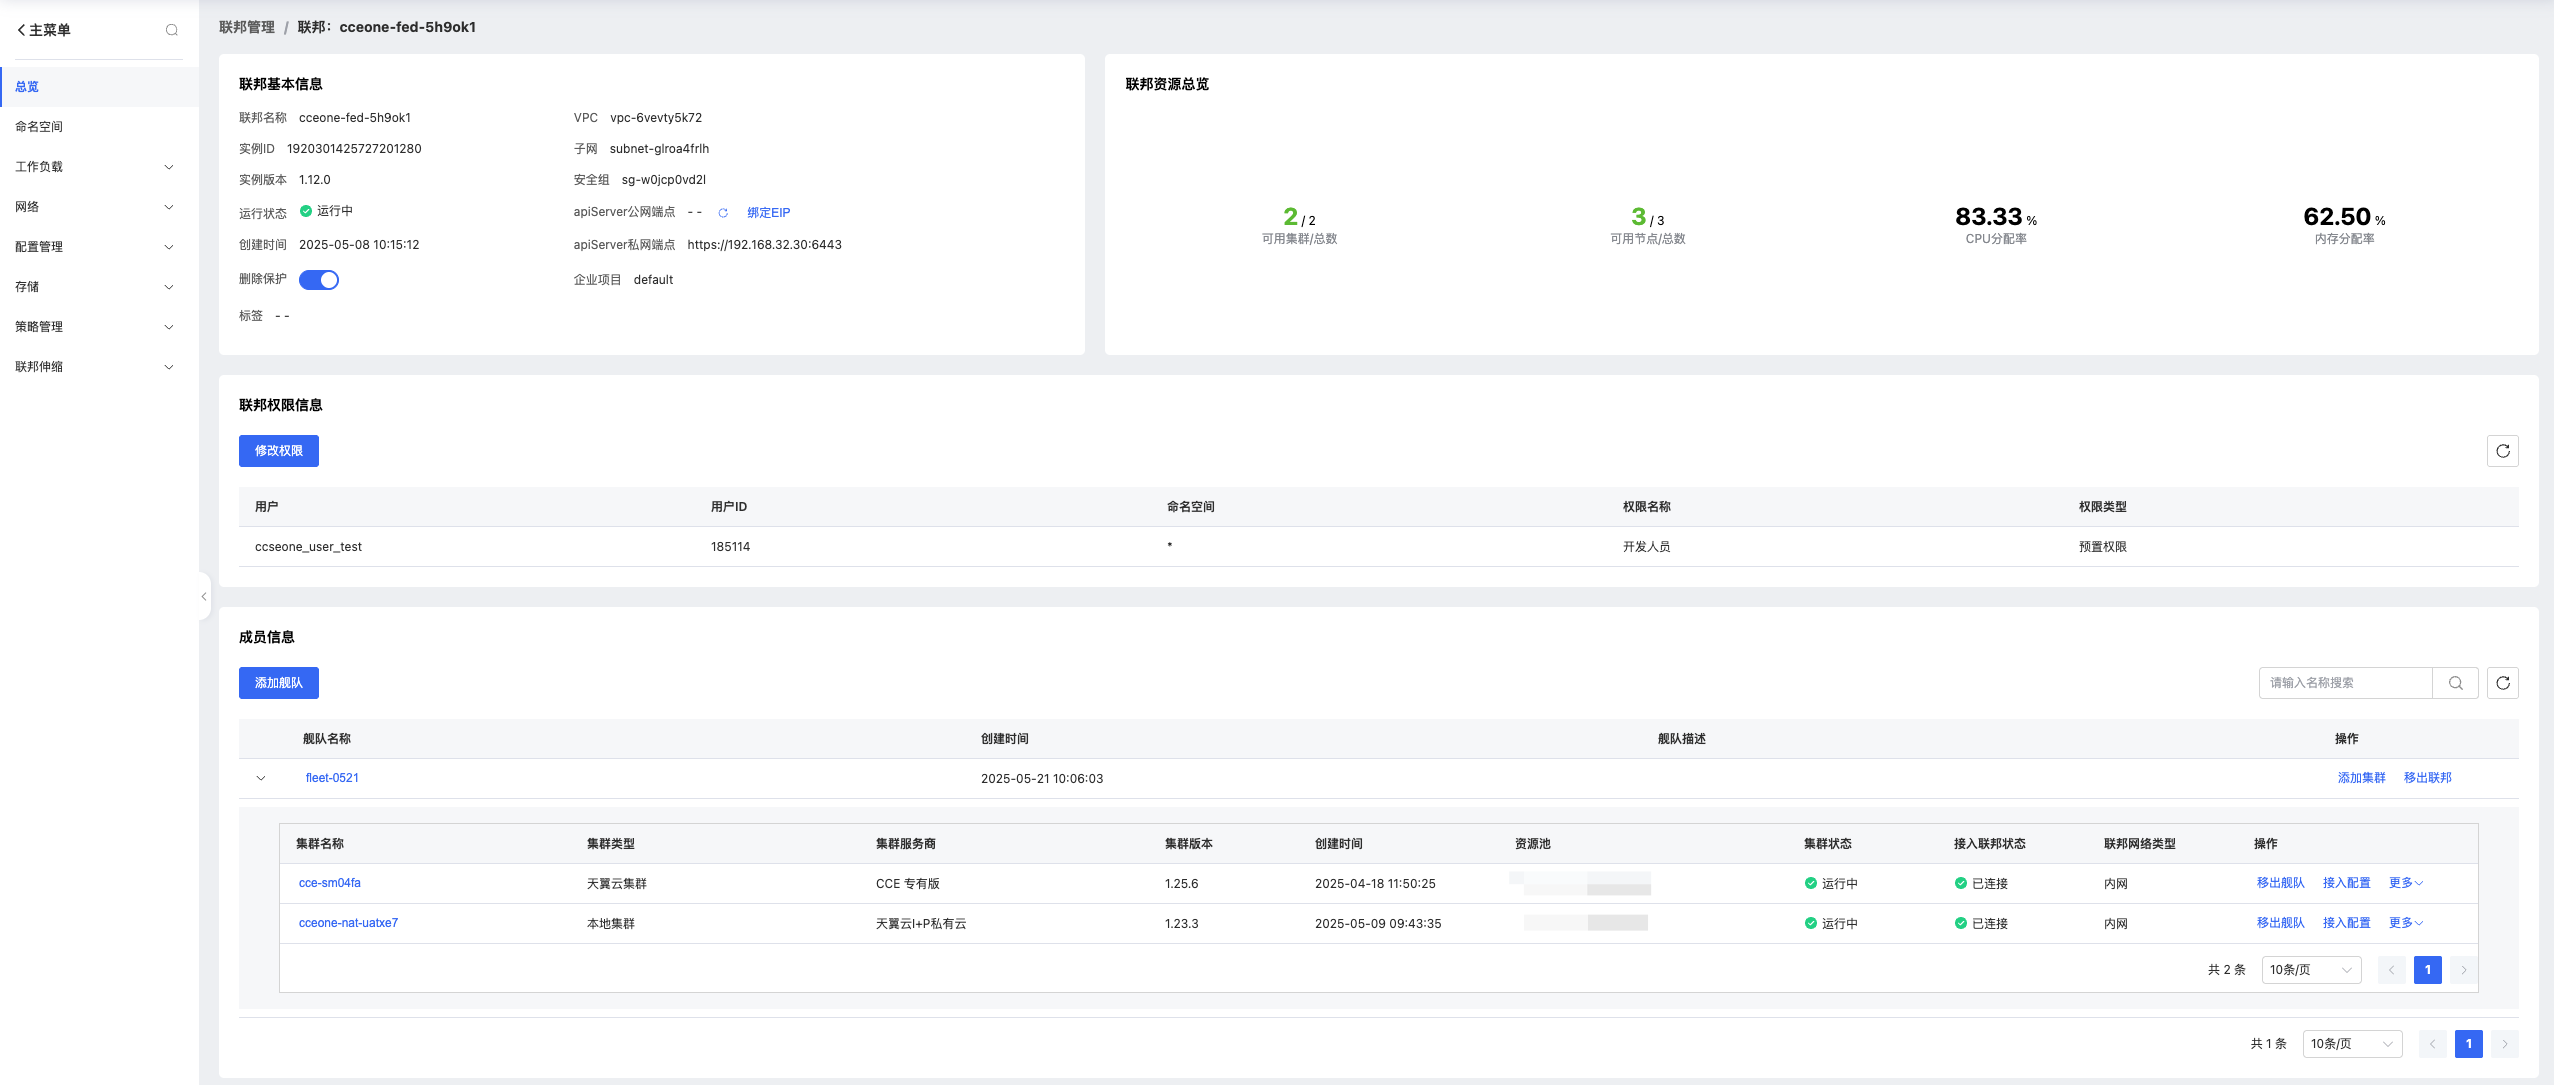This screenshot has height=1085, width=2554.
Task: Go back to 主菜单
Action: (x=43, y=30)
